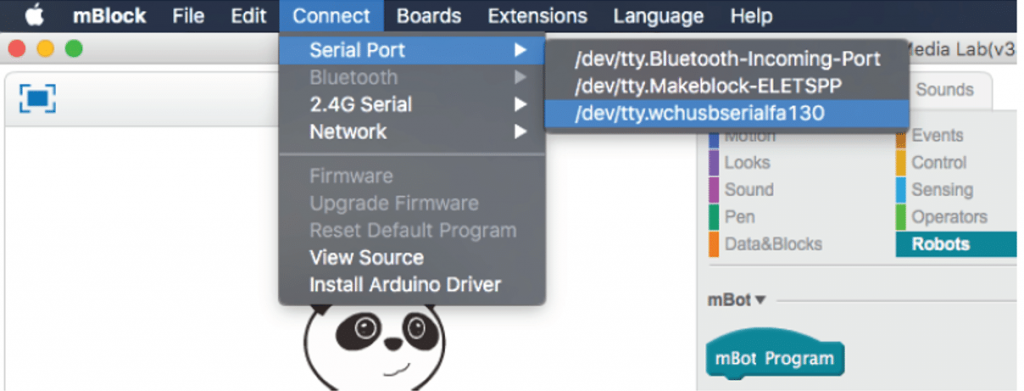Choose Install Arduino Driver

click(412, 285)
